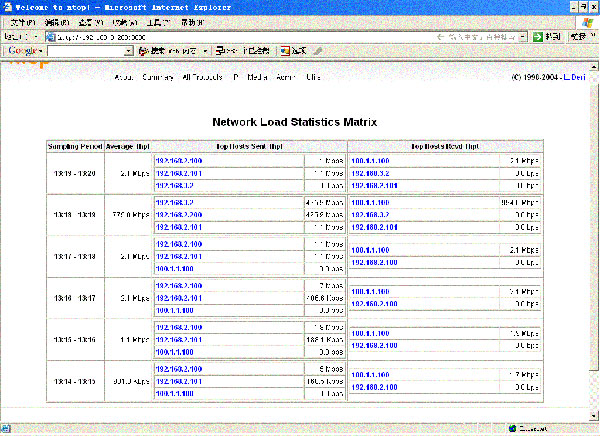Click the Sampling Period column header

[75, 147]
